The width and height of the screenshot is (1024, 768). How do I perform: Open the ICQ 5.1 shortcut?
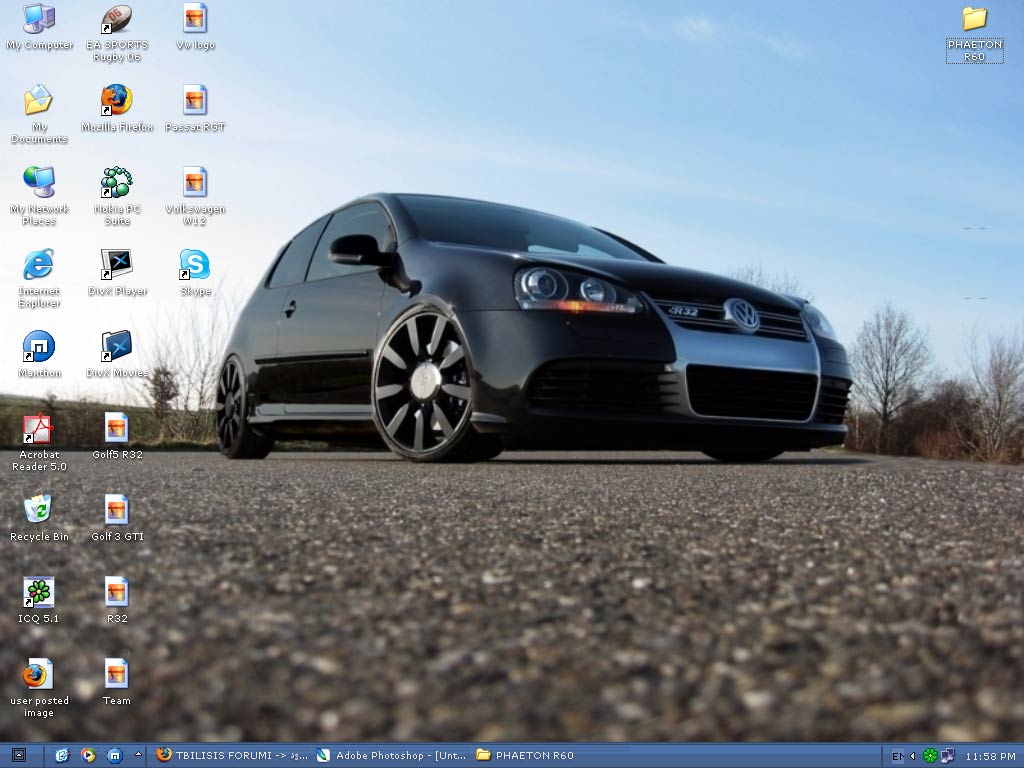pyautogui.click(x=39, y=592)
